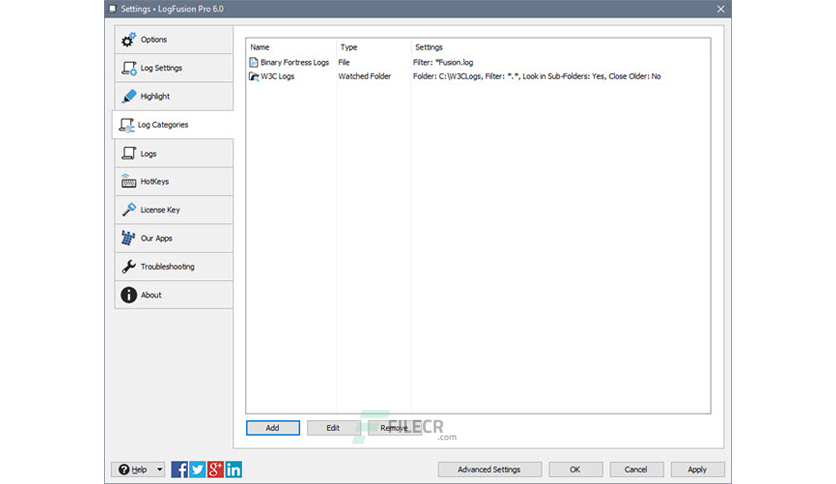Expand the Help dropdown arrow
This screenshot has height=484, width=836.
[159, 470]
